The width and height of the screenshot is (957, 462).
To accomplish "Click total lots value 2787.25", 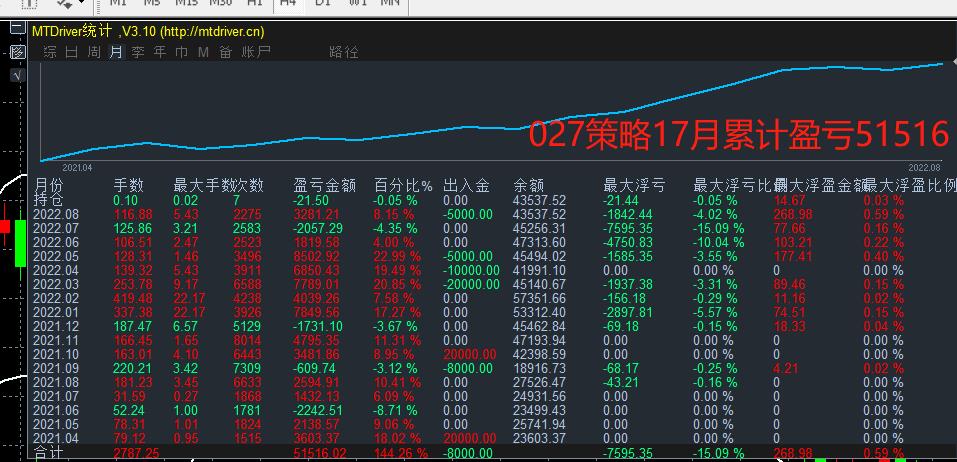I will (137, 453).
